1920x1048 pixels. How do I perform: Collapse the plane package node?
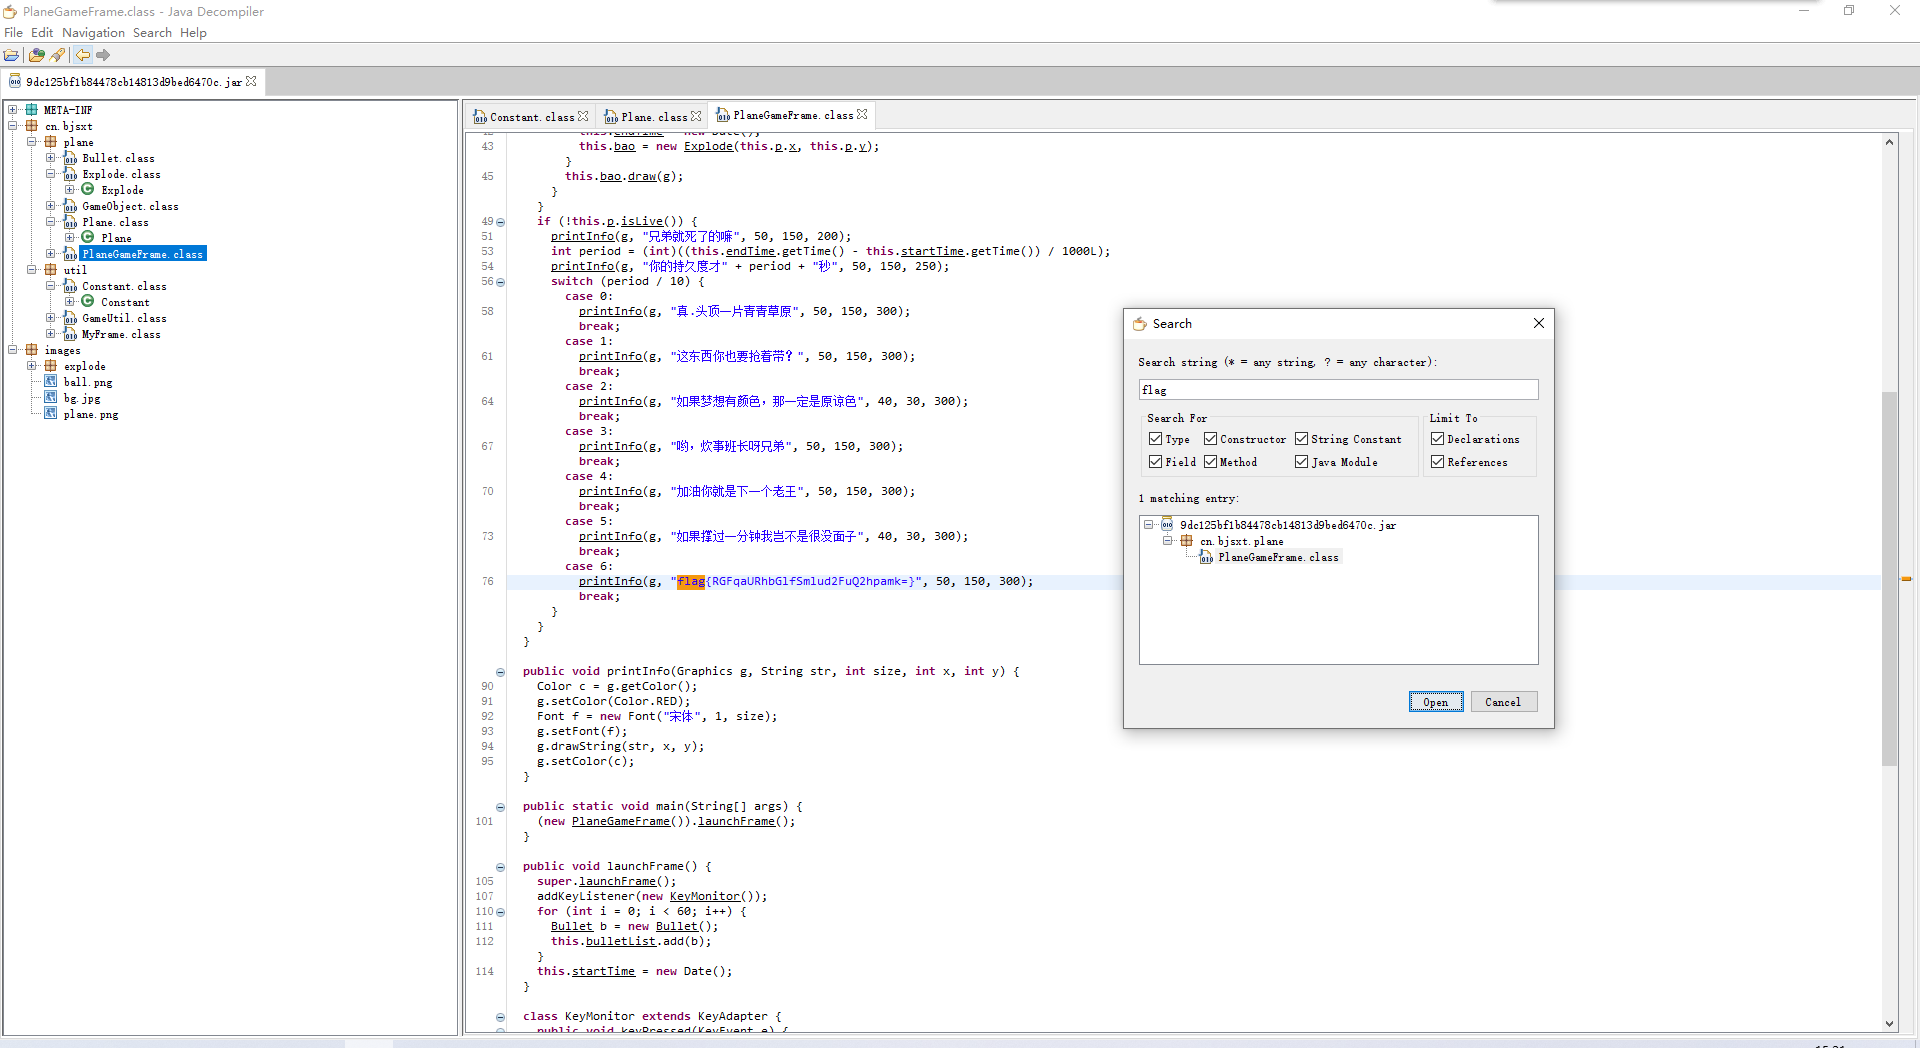[x=32, y=142]
